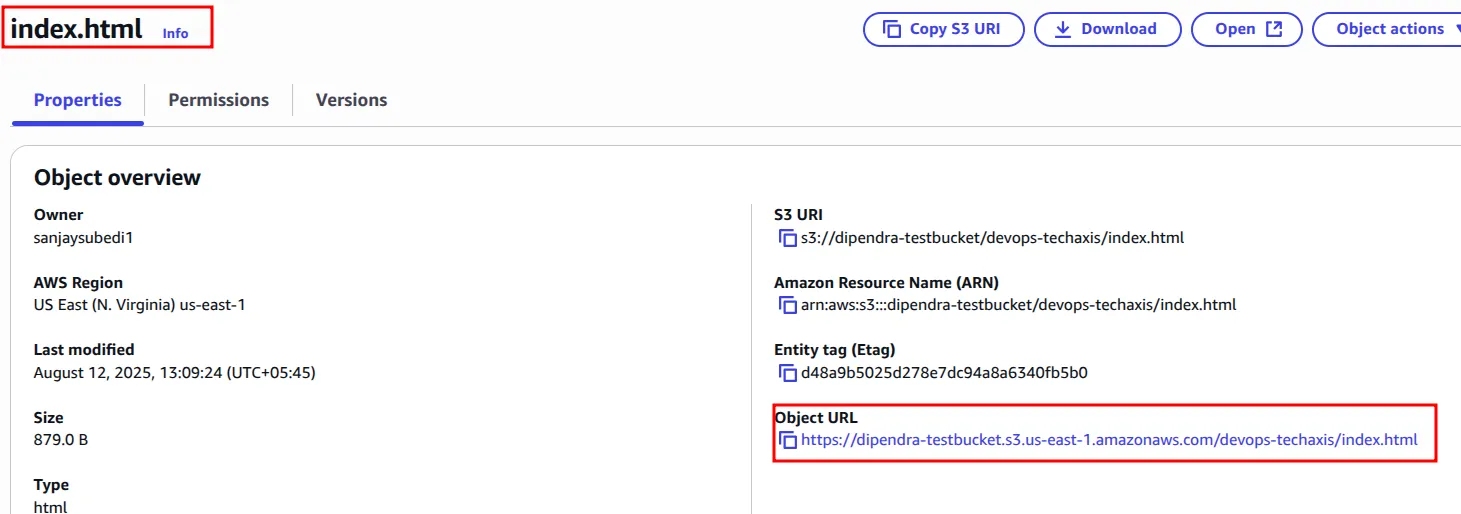Viewport: 1461px width, 514px height.
Task: Select the Amazon Resource Name (ARN) label
Action: pyautogui.click(x=886, y=283)
